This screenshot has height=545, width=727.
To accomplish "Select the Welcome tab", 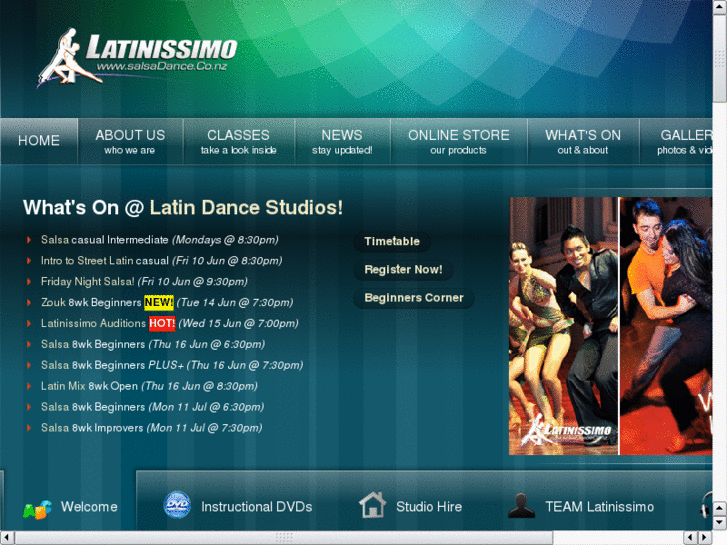I will [70, 507].
